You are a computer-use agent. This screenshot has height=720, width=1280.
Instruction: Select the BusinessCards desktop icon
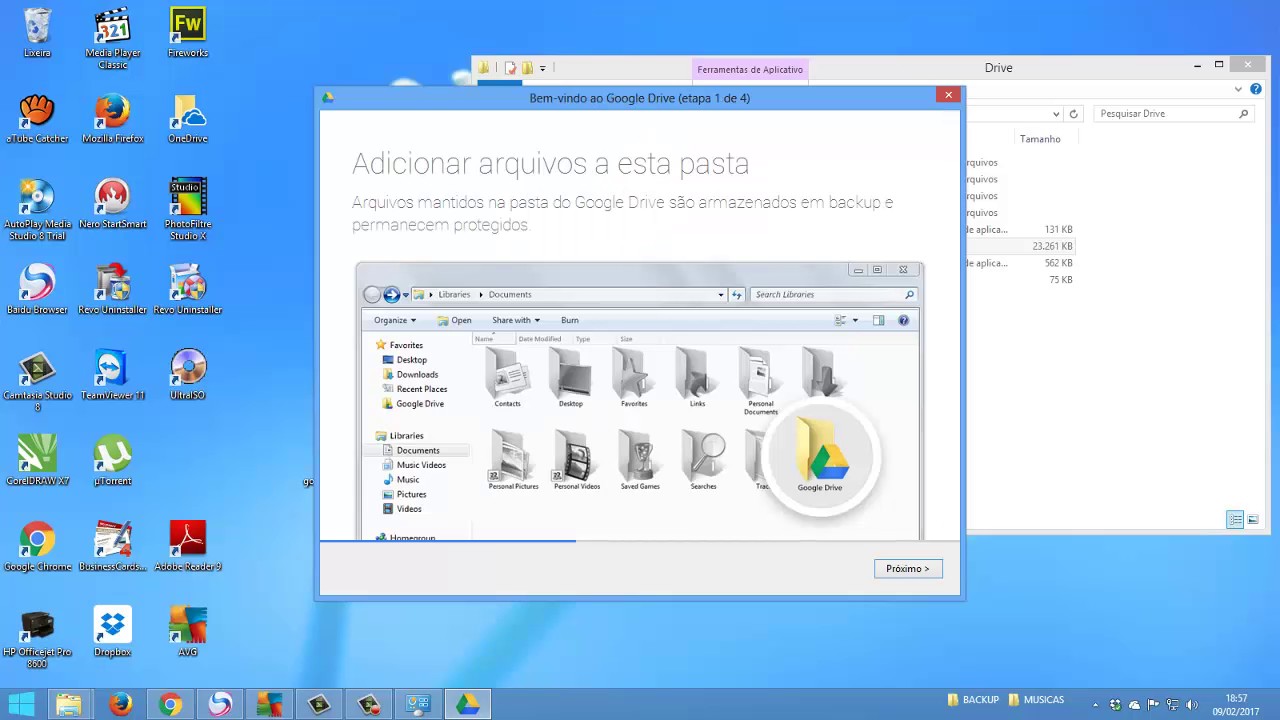[x=112, y=547]
